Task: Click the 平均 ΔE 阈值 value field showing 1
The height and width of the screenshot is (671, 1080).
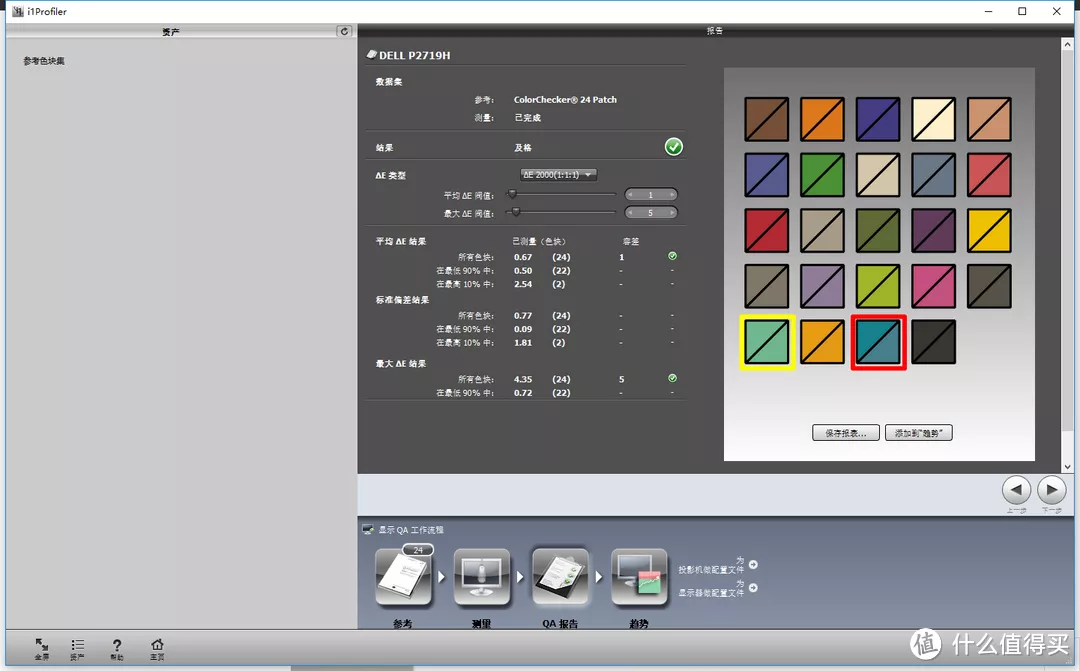Action: point(651,195)
